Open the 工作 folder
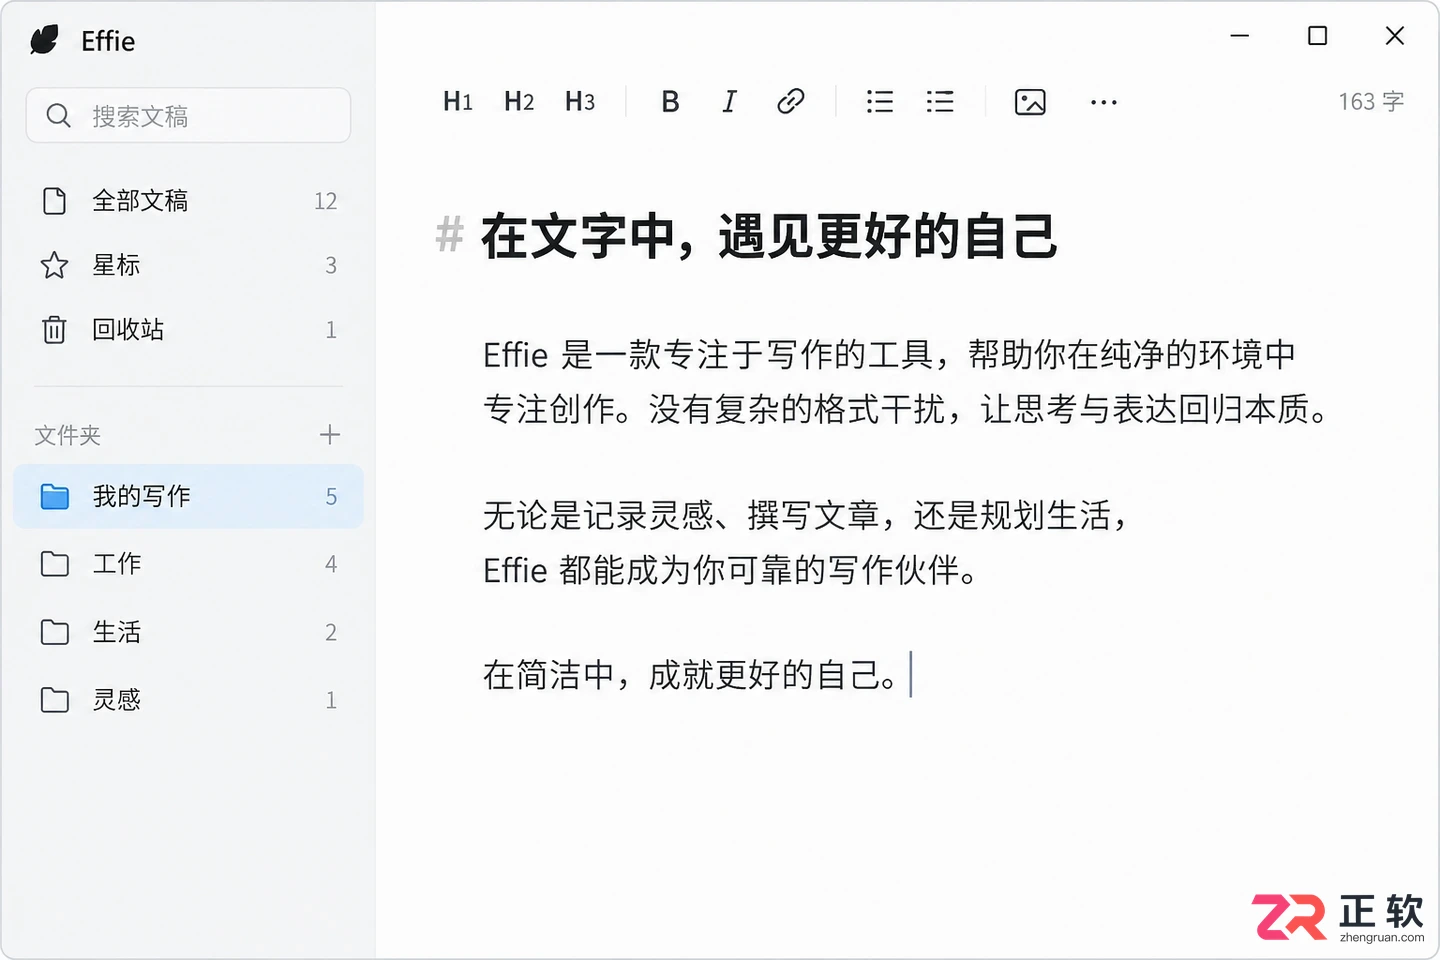 [188, 564]
